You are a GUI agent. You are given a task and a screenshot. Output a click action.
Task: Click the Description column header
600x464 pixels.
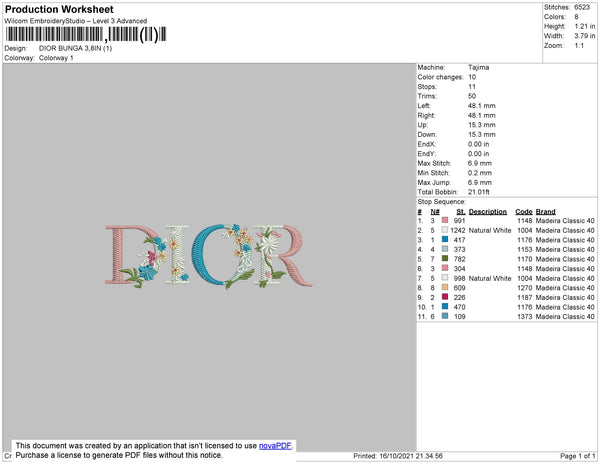(x=488, y=212)
